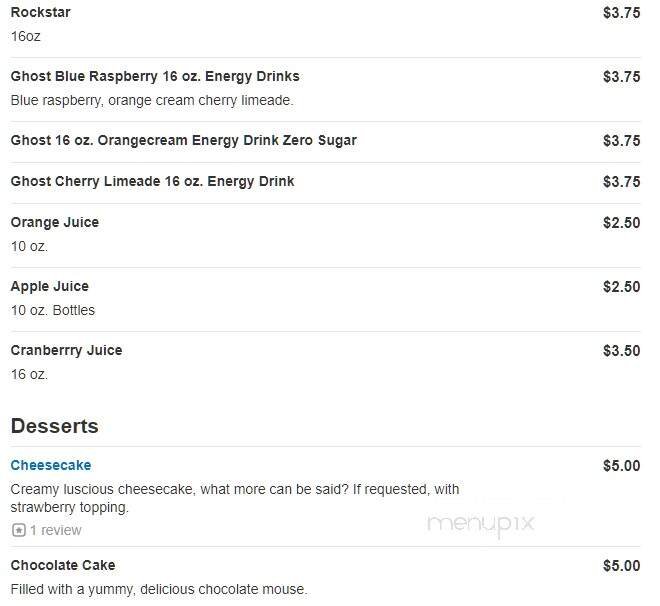This screenshot has width=660, height=606.
Task: Click the "10 oz. Bottles" Apple Juice description
Action: click(53, 310)
